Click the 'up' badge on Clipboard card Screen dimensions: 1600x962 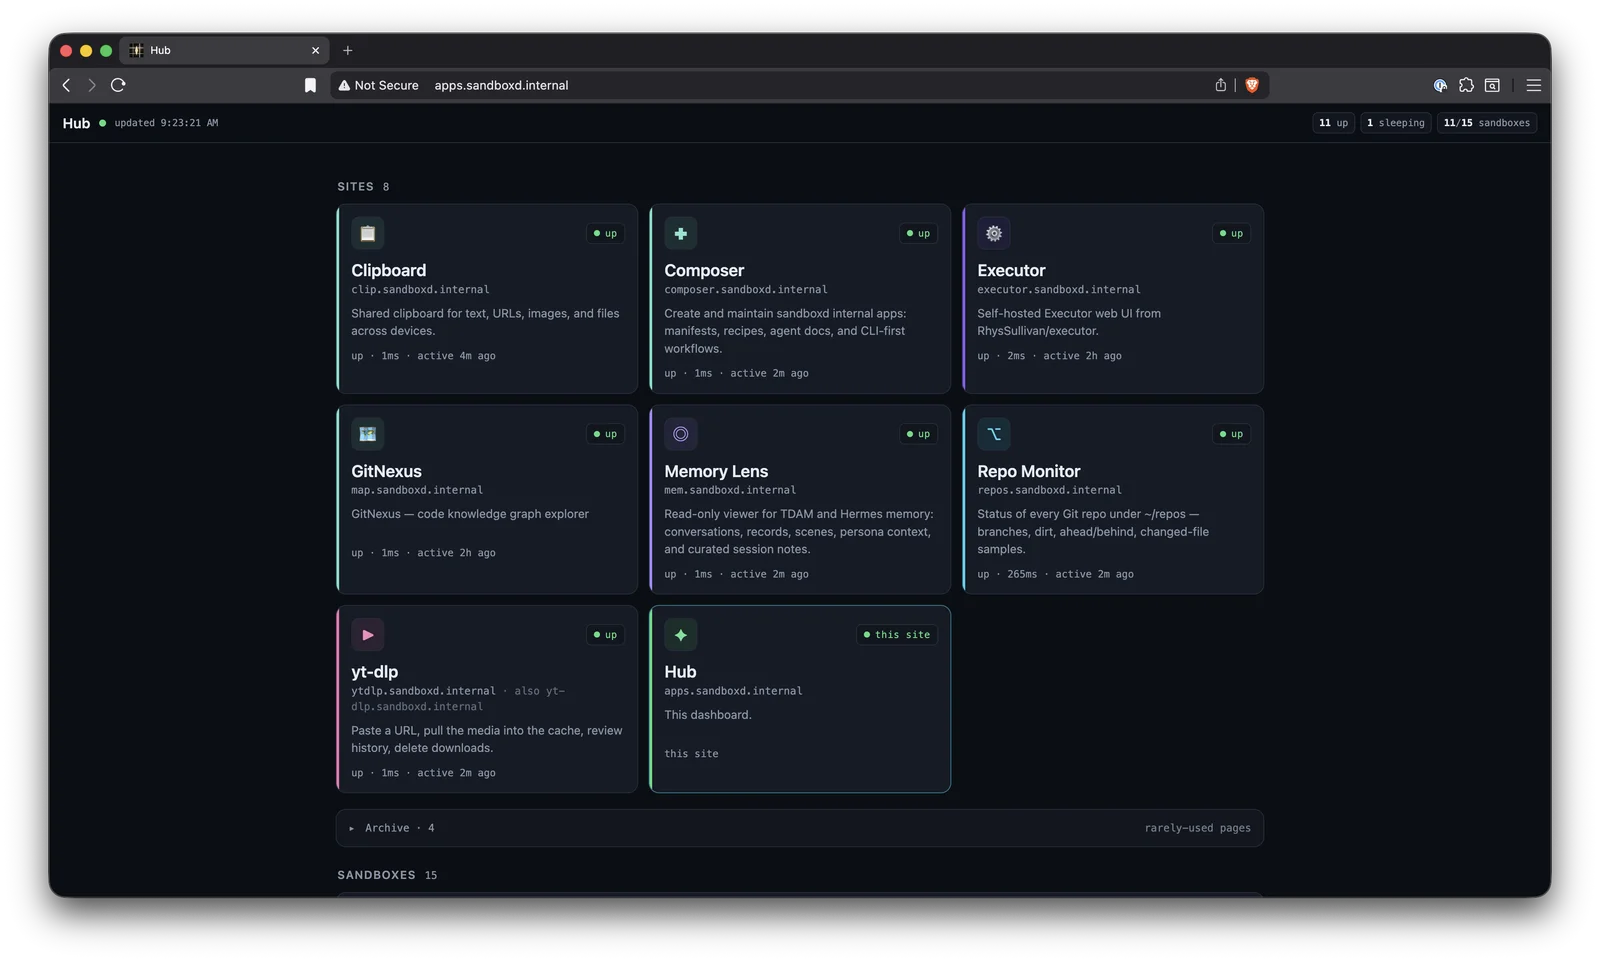[605, 233]
